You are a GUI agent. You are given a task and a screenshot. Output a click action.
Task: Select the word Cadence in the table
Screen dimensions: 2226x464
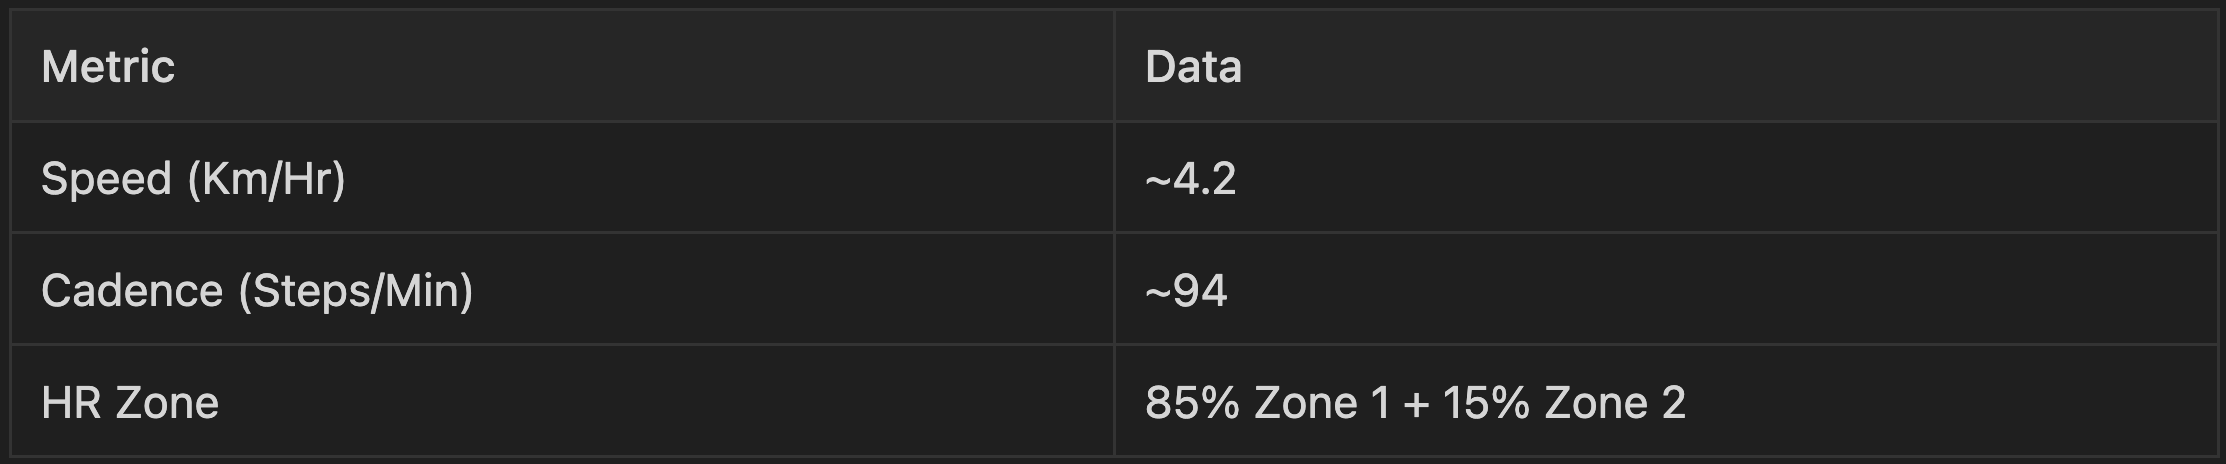coord(132,291)
